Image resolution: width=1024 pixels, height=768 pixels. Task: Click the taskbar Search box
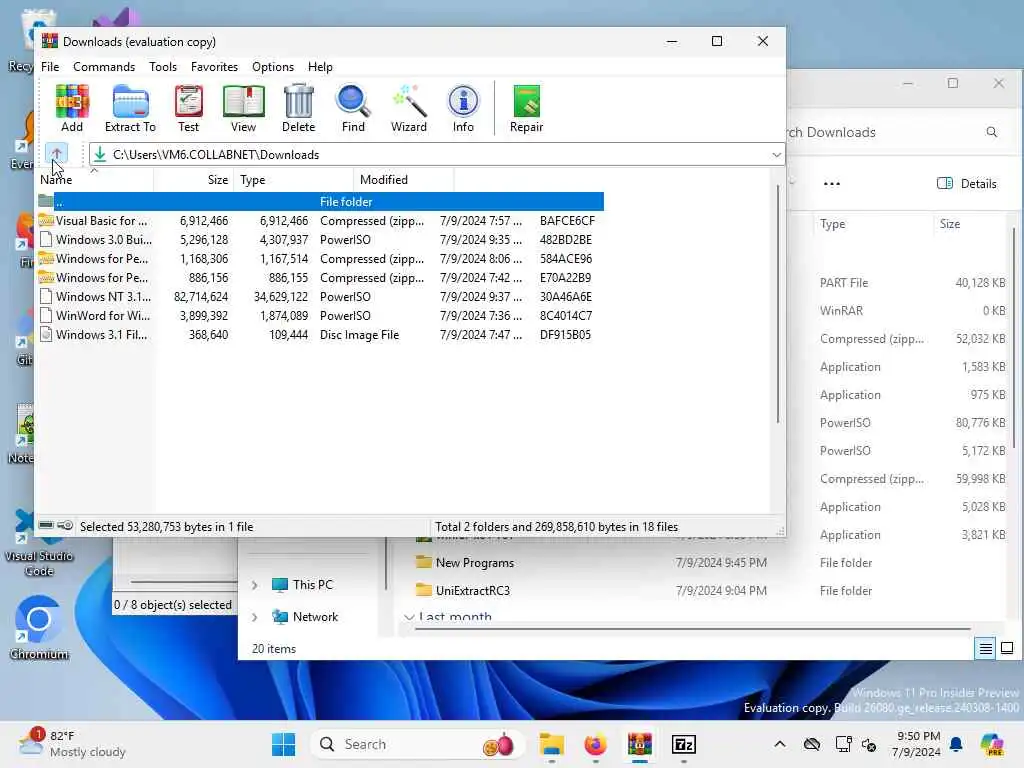tap(418, 744)
